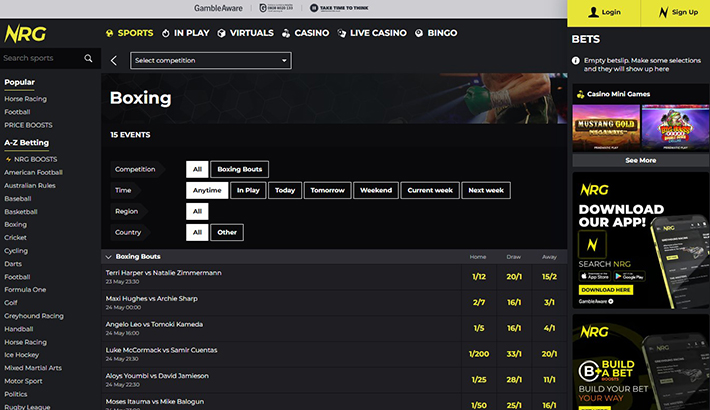Select All competition filter
710x410 pixels.
pyautogui.click(x=197, y=169)
